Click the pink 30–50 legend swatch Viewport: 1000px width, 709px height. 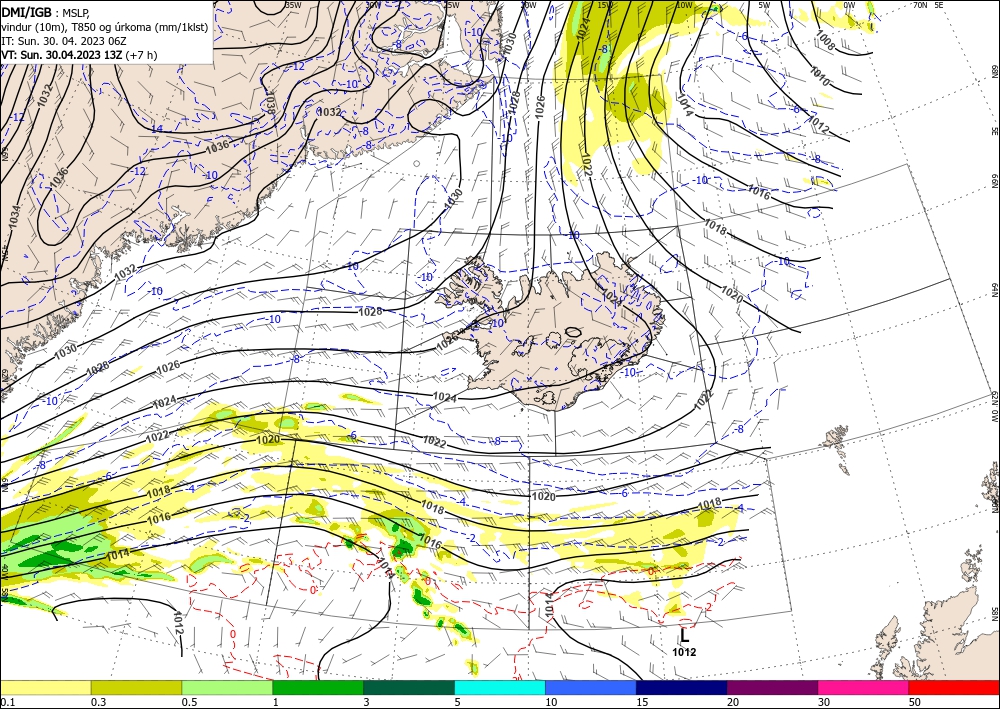click(864, 687)
